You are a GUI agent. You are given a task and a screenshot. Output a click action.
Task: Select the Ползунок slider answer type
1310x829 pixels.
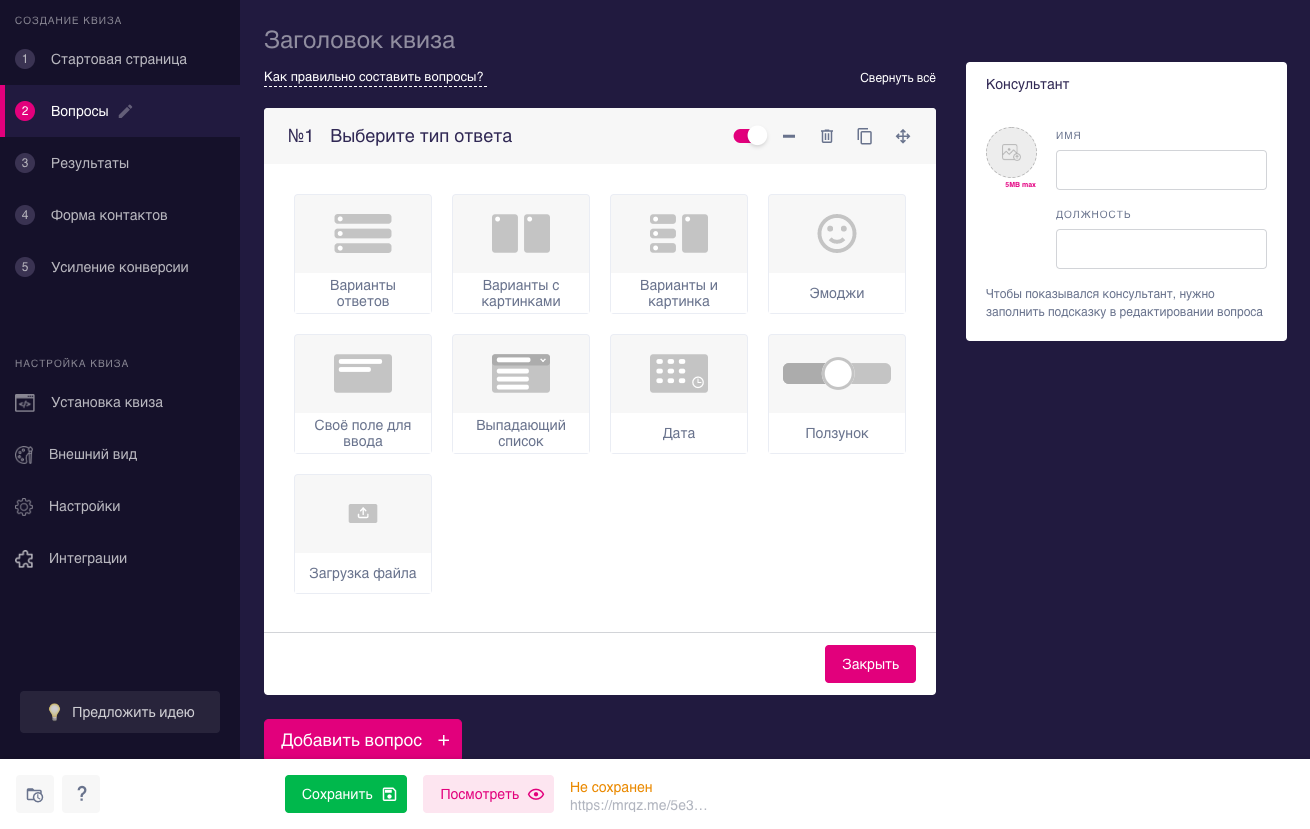click(836, 393)
